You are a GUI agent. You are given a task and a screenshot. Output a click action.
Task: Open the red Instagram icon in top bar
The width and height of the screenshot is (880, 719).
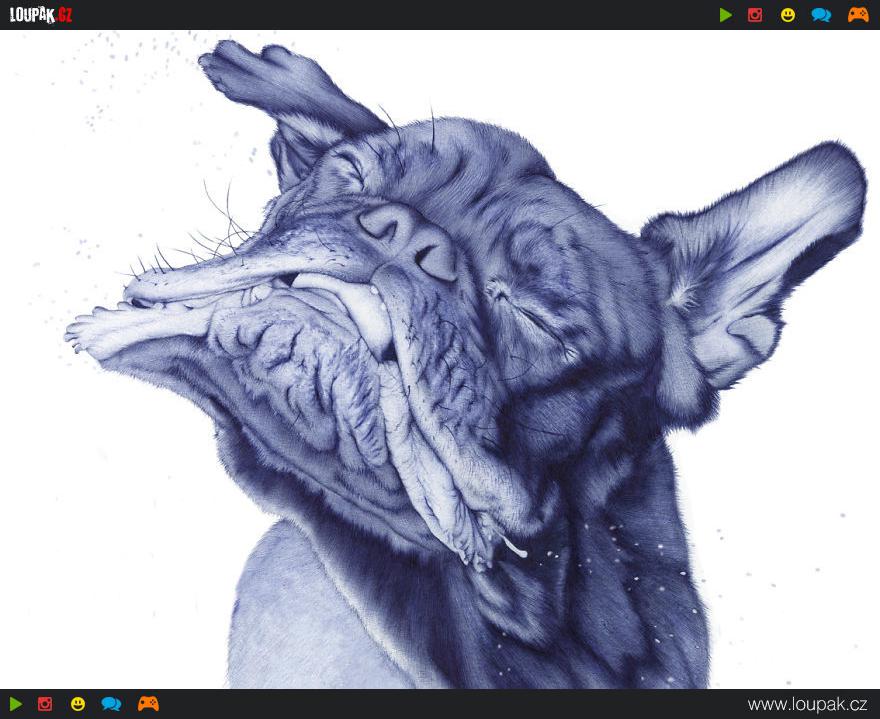pyautogui.click(x=755, y=15)
